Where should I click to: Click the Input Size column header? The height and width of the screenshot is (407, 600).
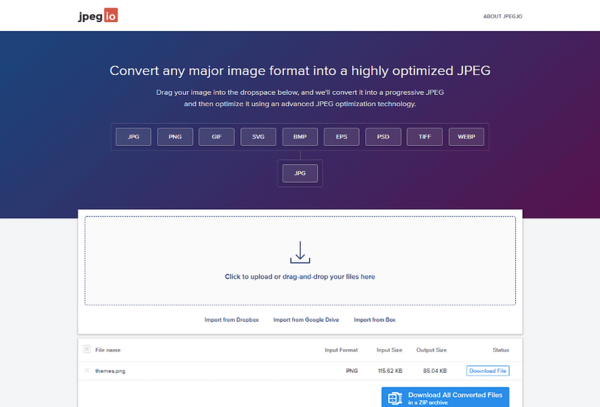click(389, 350)
